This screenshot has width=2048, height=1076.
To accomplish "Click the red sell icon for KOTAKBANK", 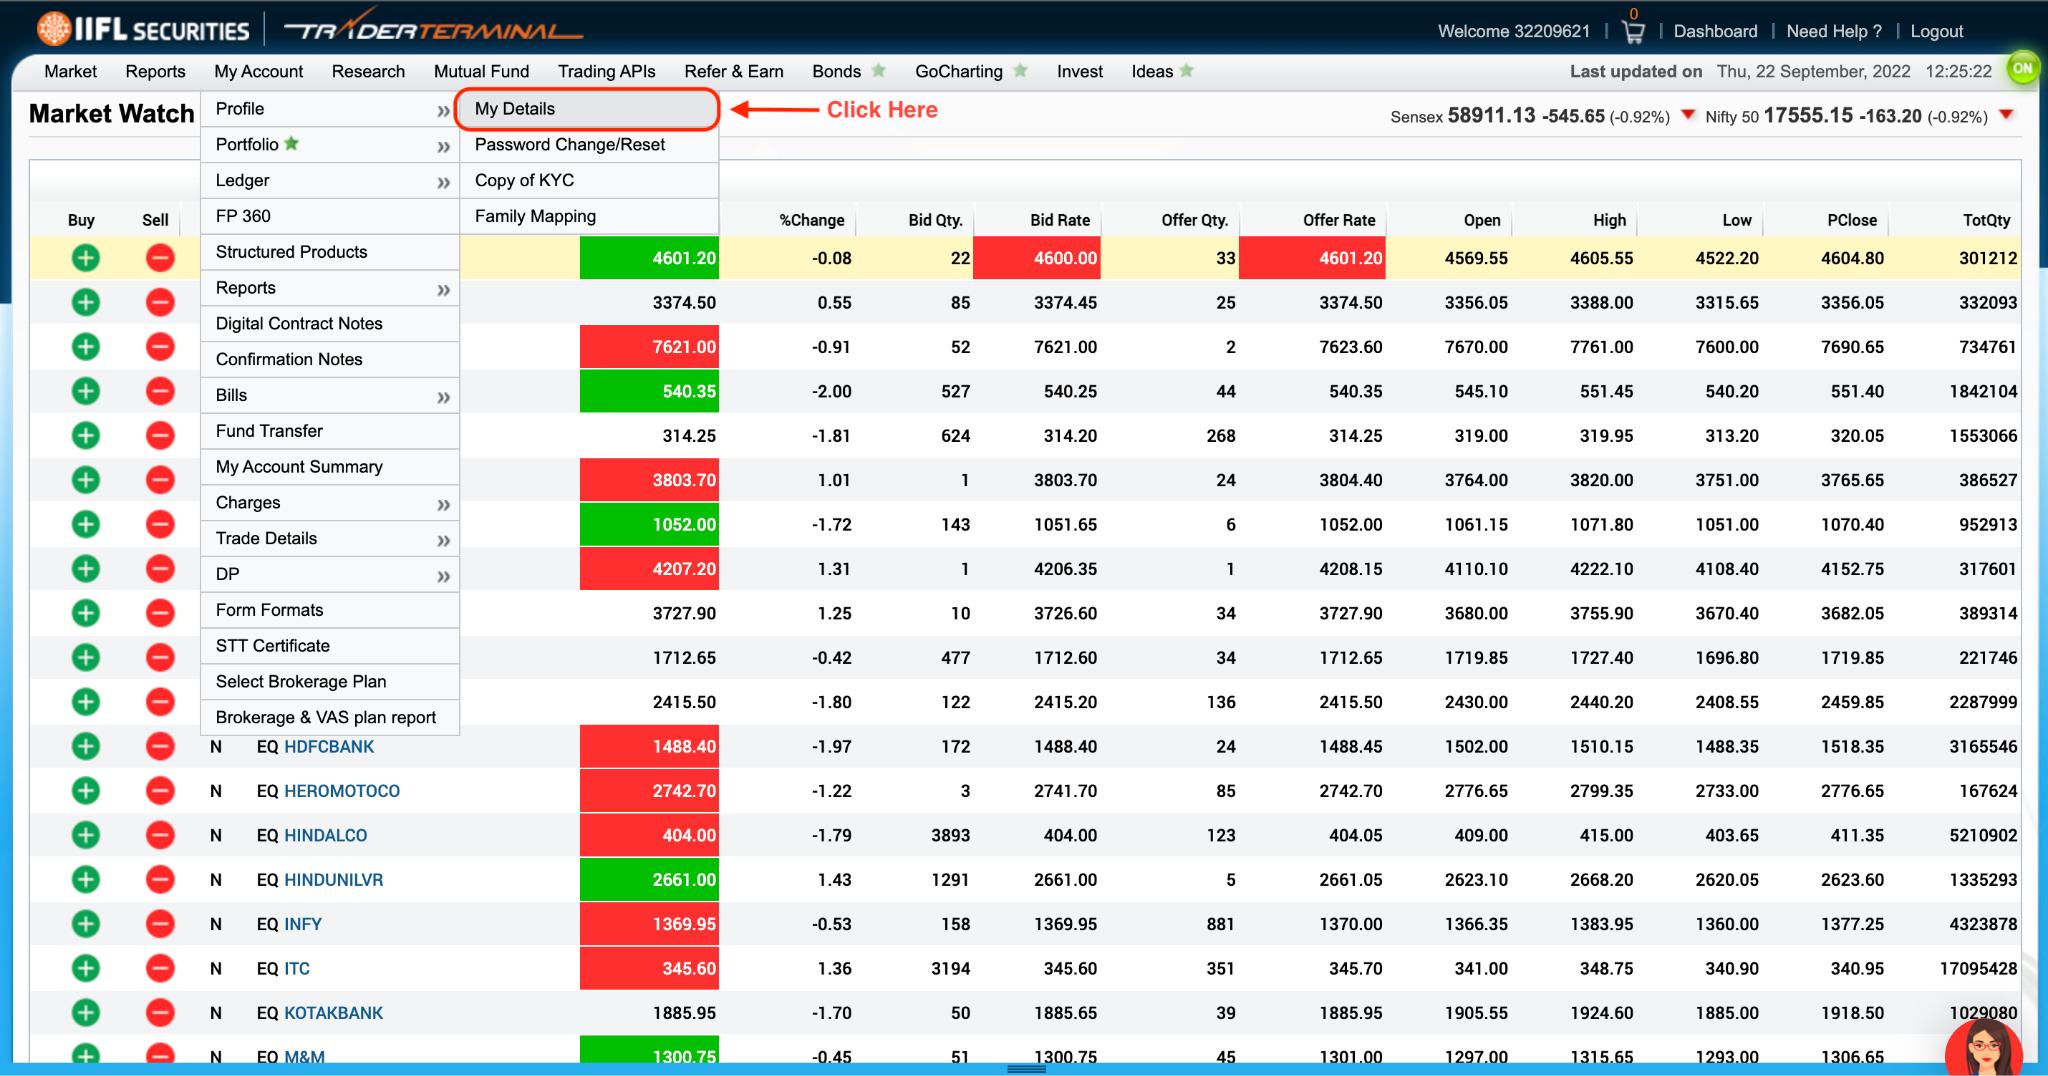I will 160,1013.
